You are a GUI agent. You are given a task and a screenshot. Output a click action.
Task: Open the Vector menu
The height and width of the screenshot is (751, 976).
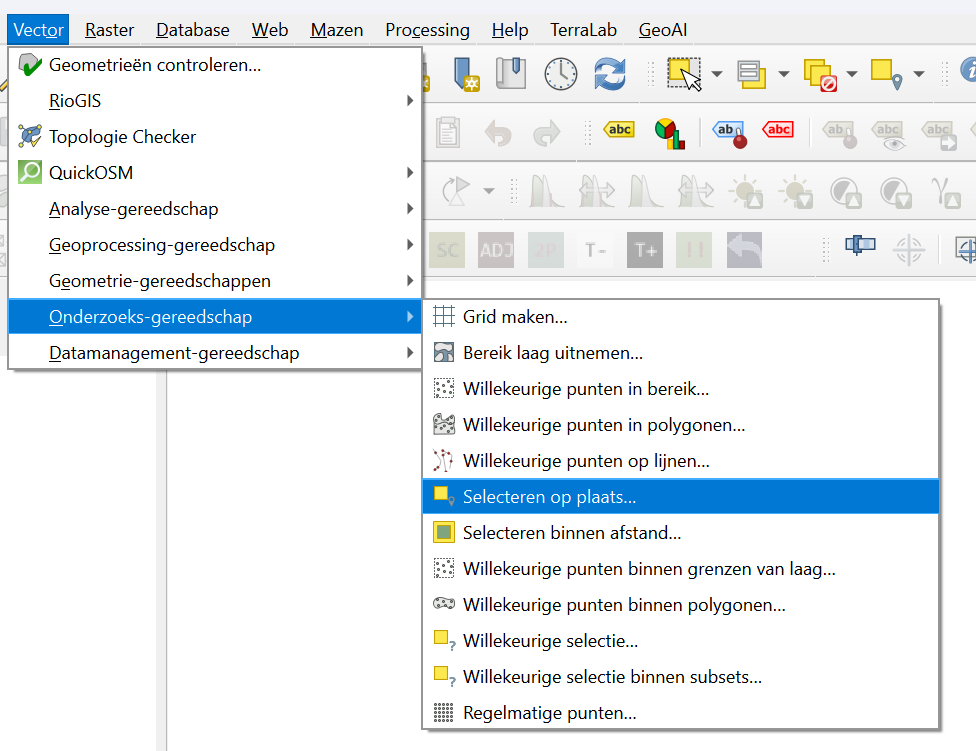click(38, 30)
